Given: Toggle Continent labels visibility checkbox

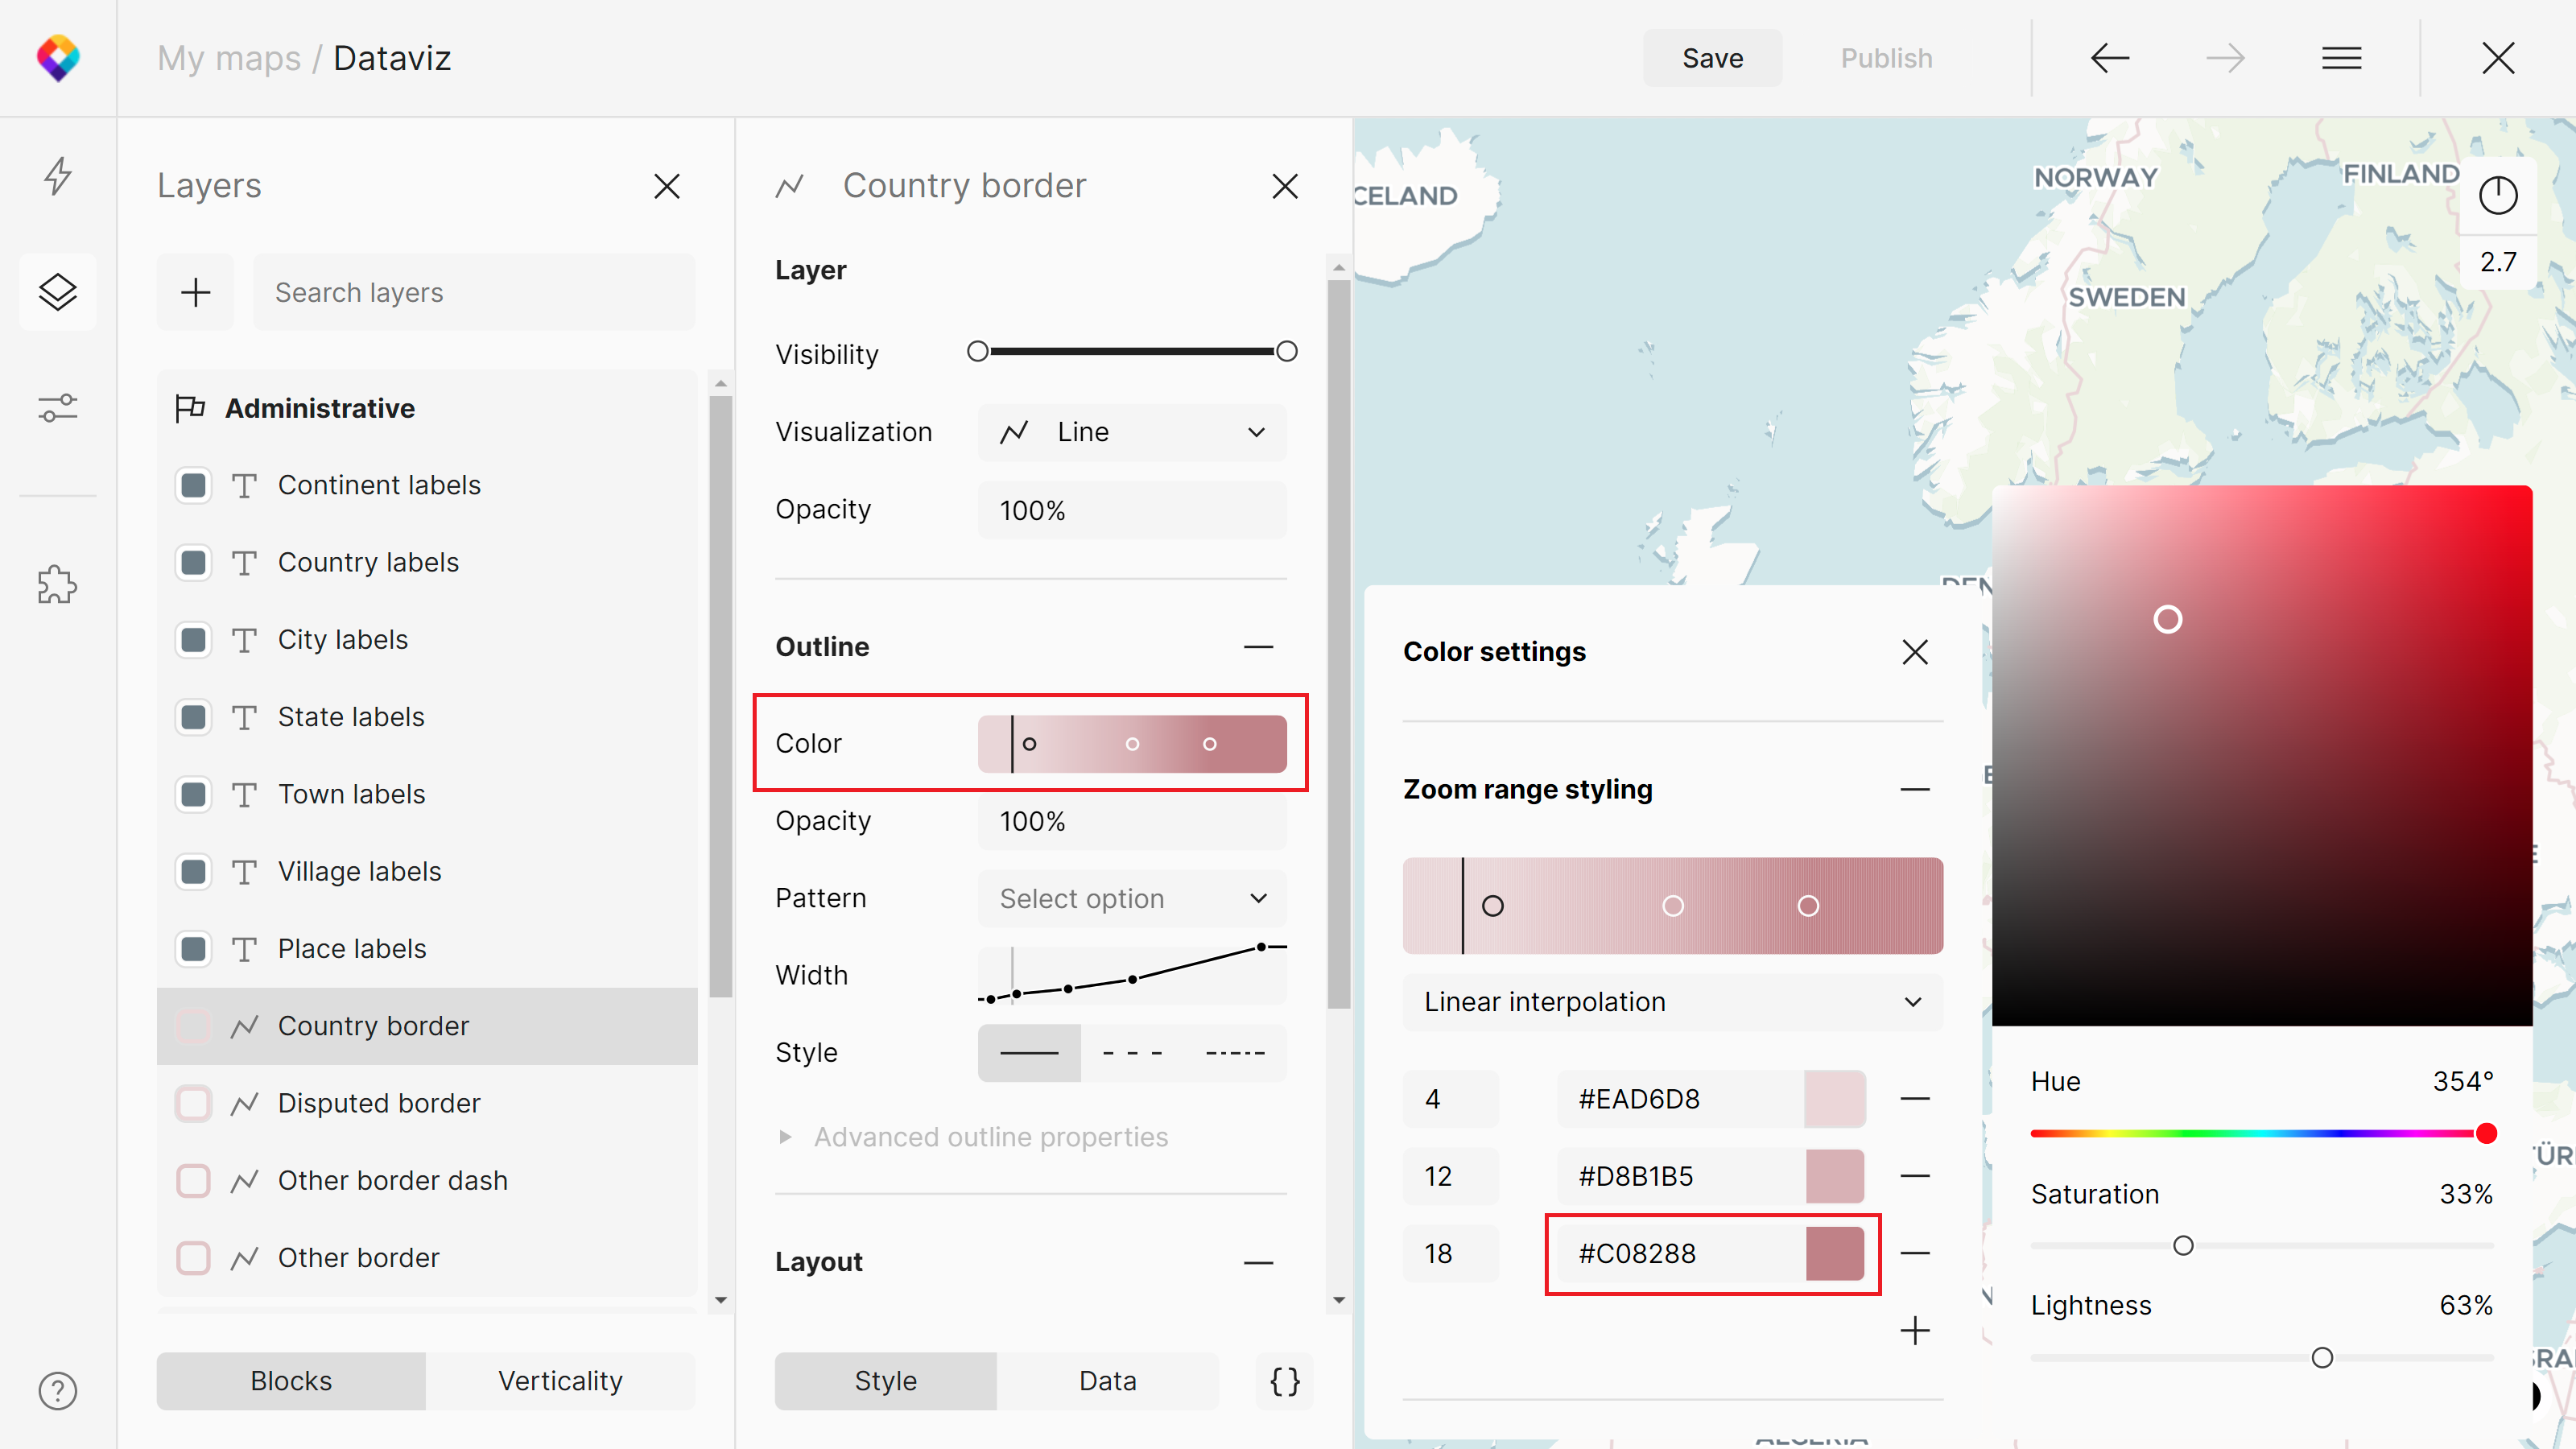Looking at the screenshot, I should 193,485.
